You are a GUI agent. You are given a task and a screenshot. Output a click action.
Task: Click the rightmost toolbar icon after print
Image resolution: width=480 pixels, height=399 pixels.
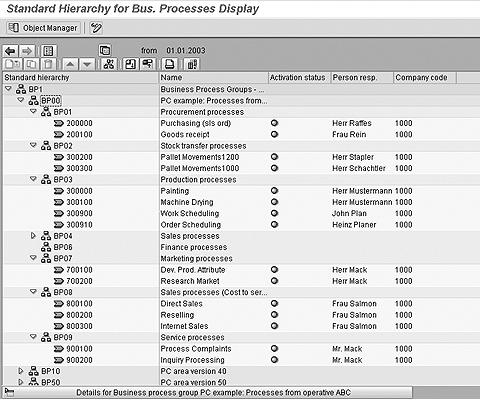click(192, 64)
